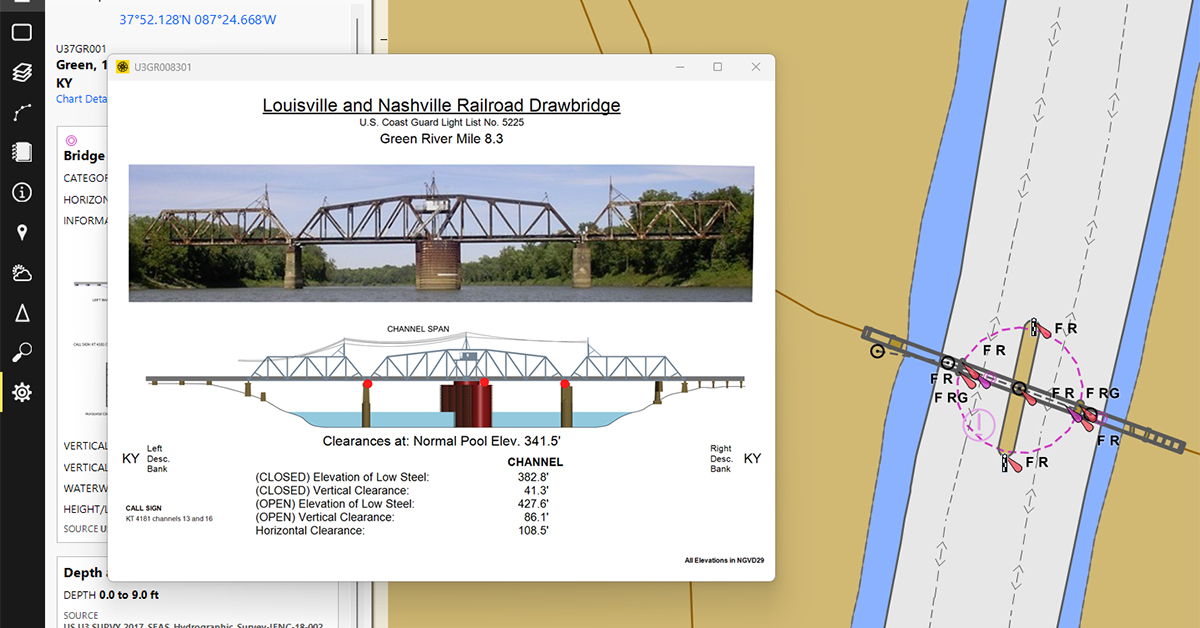Click the Normal Pool Elev. 341.5' heading
Image resolution: width=1200 pixels, height=628 pixels.
[x=441, y=441]
